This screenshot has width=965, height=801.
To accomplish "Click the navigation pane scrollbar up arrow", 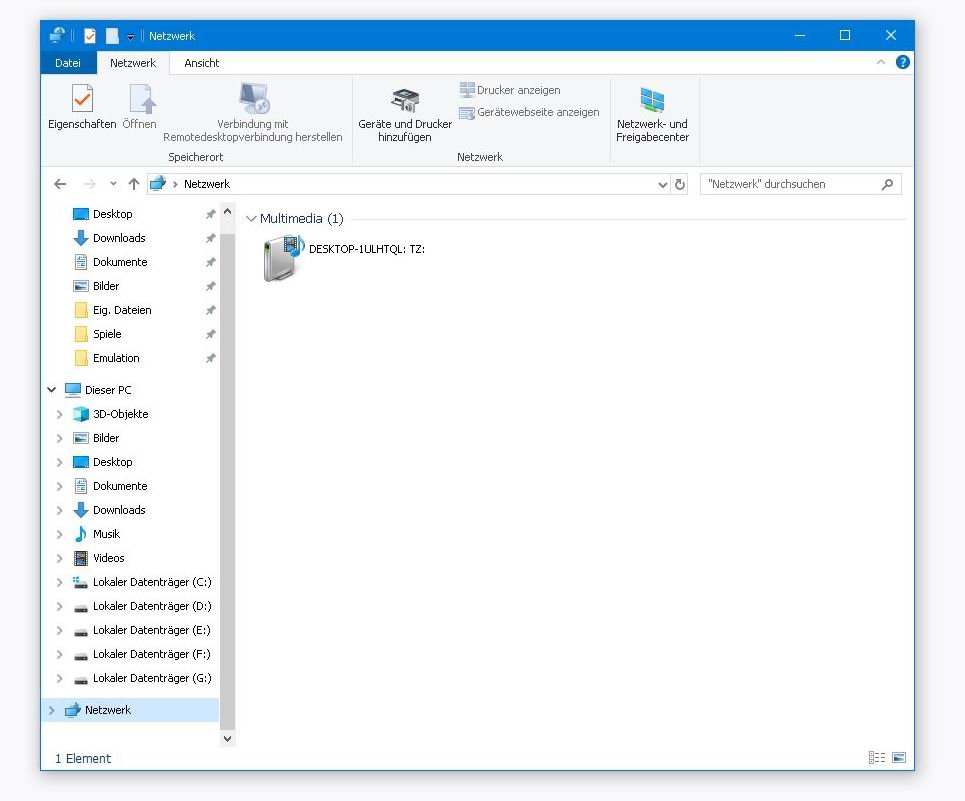I will tap(227, 211).
